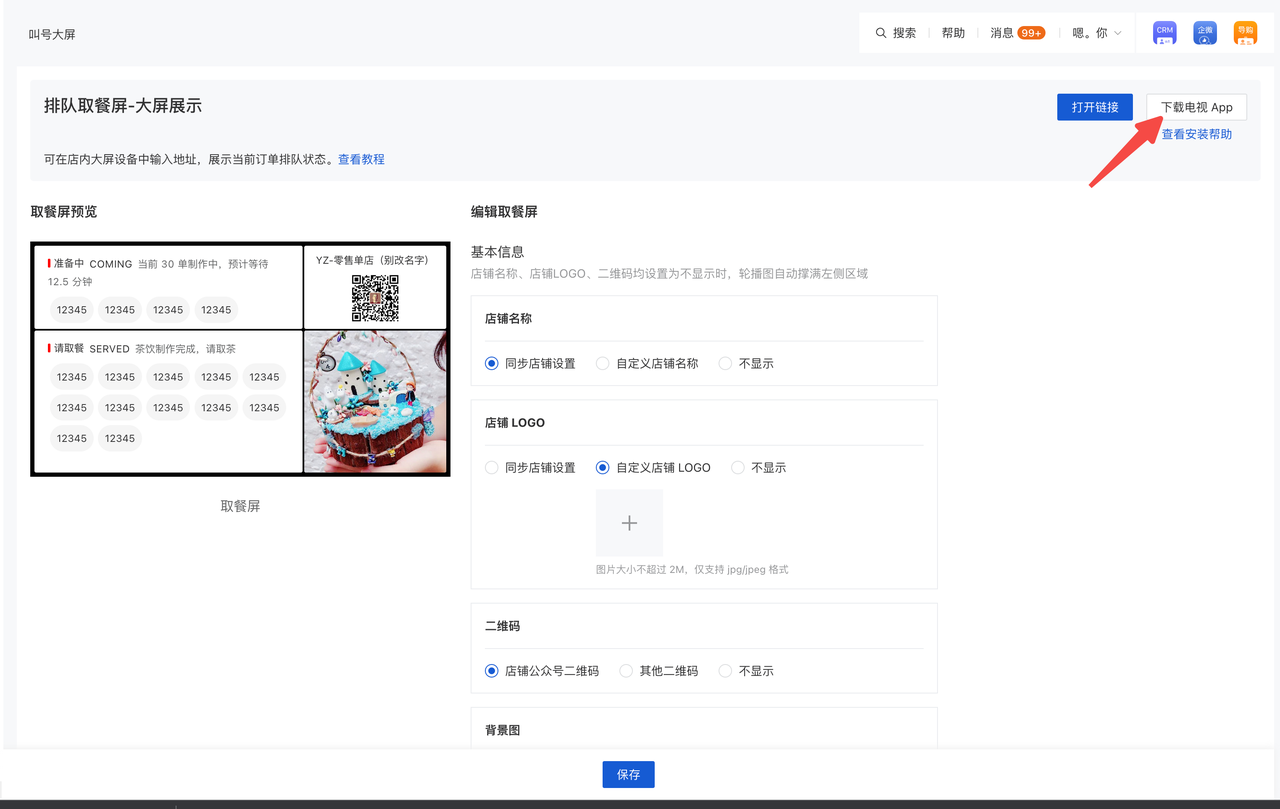This screenshot has height=809, width=1280.
Task: Click the QR code in preview
Action: tap(375, 298)
